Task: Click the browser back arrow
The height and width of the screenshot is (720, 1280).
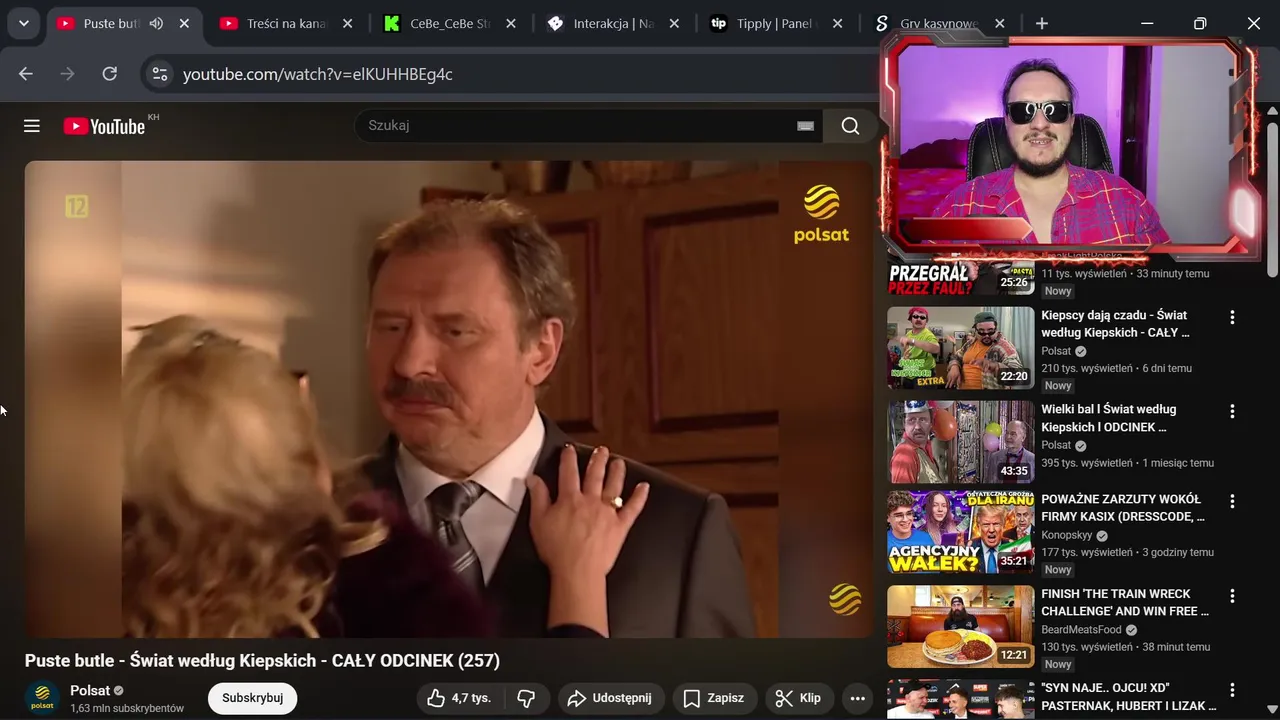Action: pyautogui.click(x=26, y=74)
